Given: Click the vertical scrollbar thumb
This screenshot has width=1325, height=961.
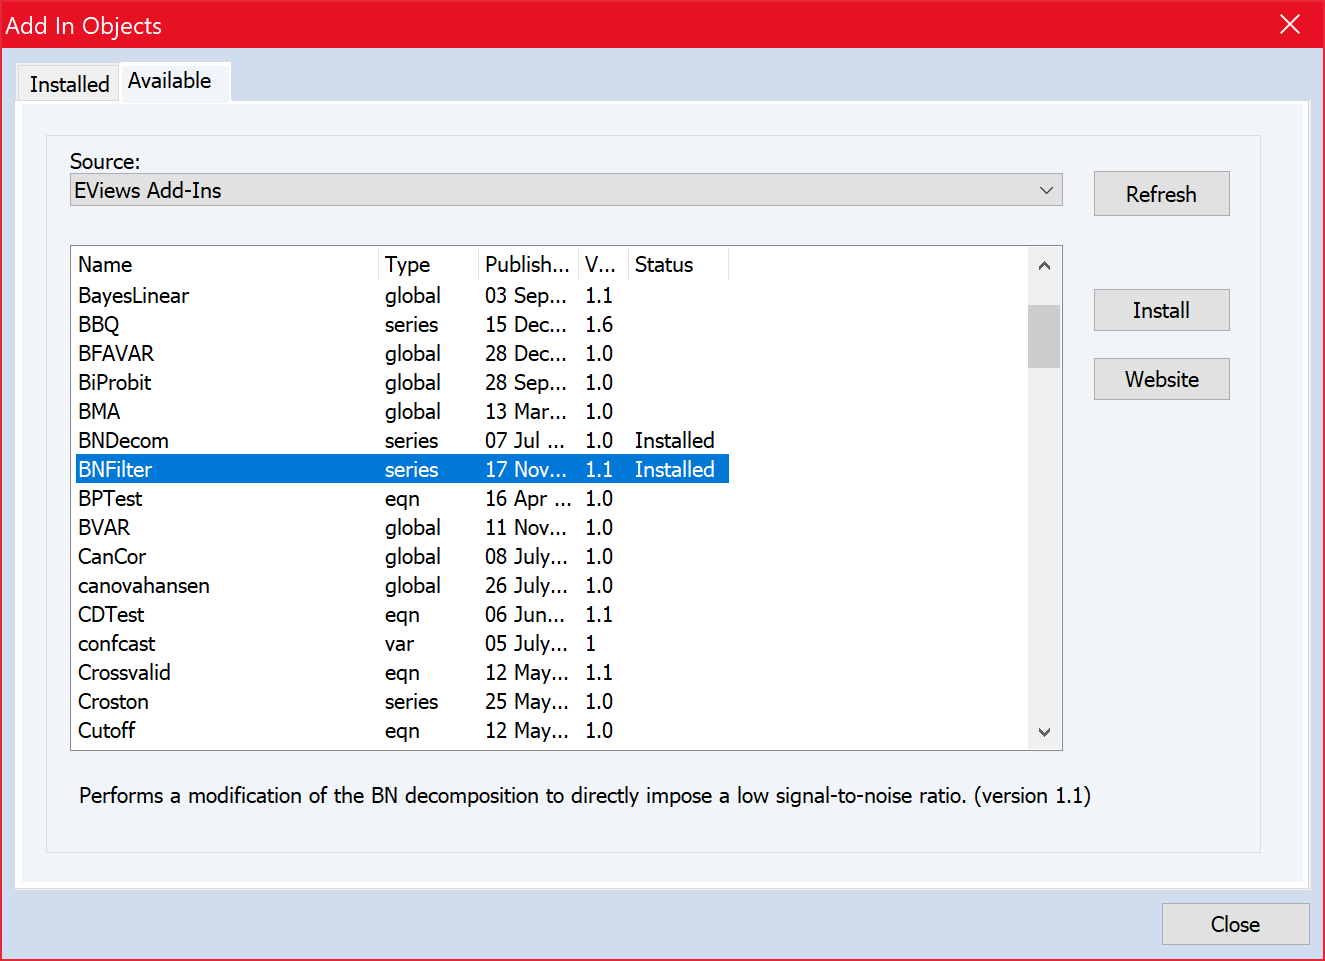Looking at the screenshot, I should pyautogui.click(x=1044, y=337).
